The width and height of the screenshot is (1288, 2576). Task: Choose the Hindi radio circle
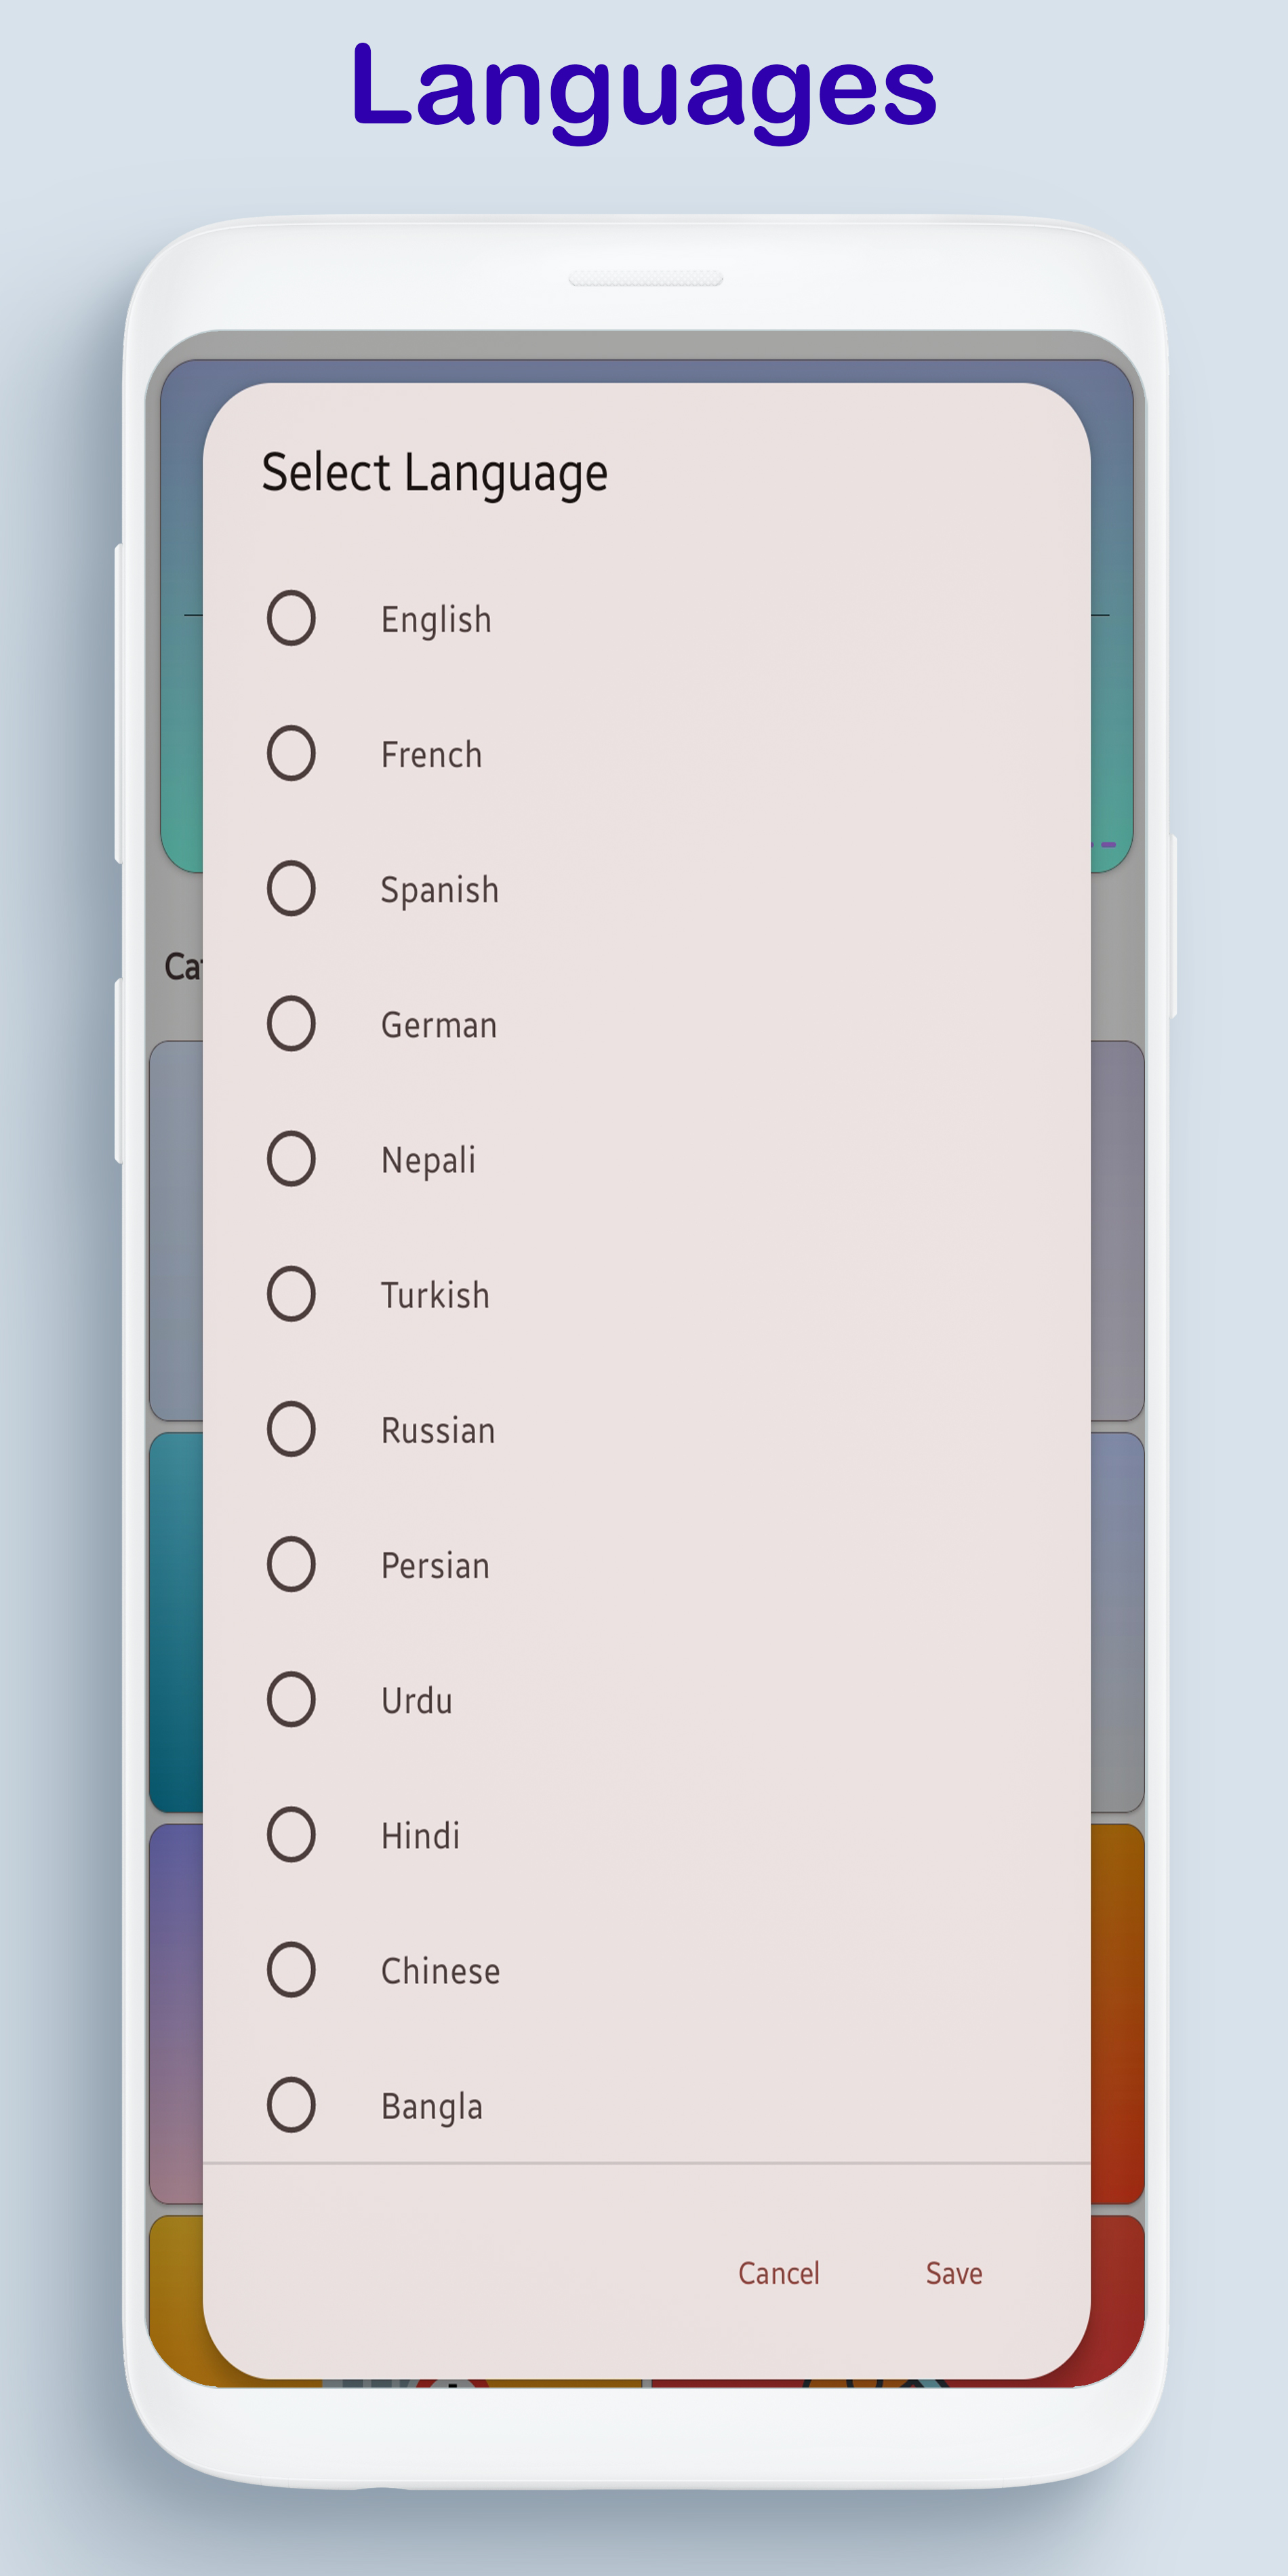[x=291, y=1834]
